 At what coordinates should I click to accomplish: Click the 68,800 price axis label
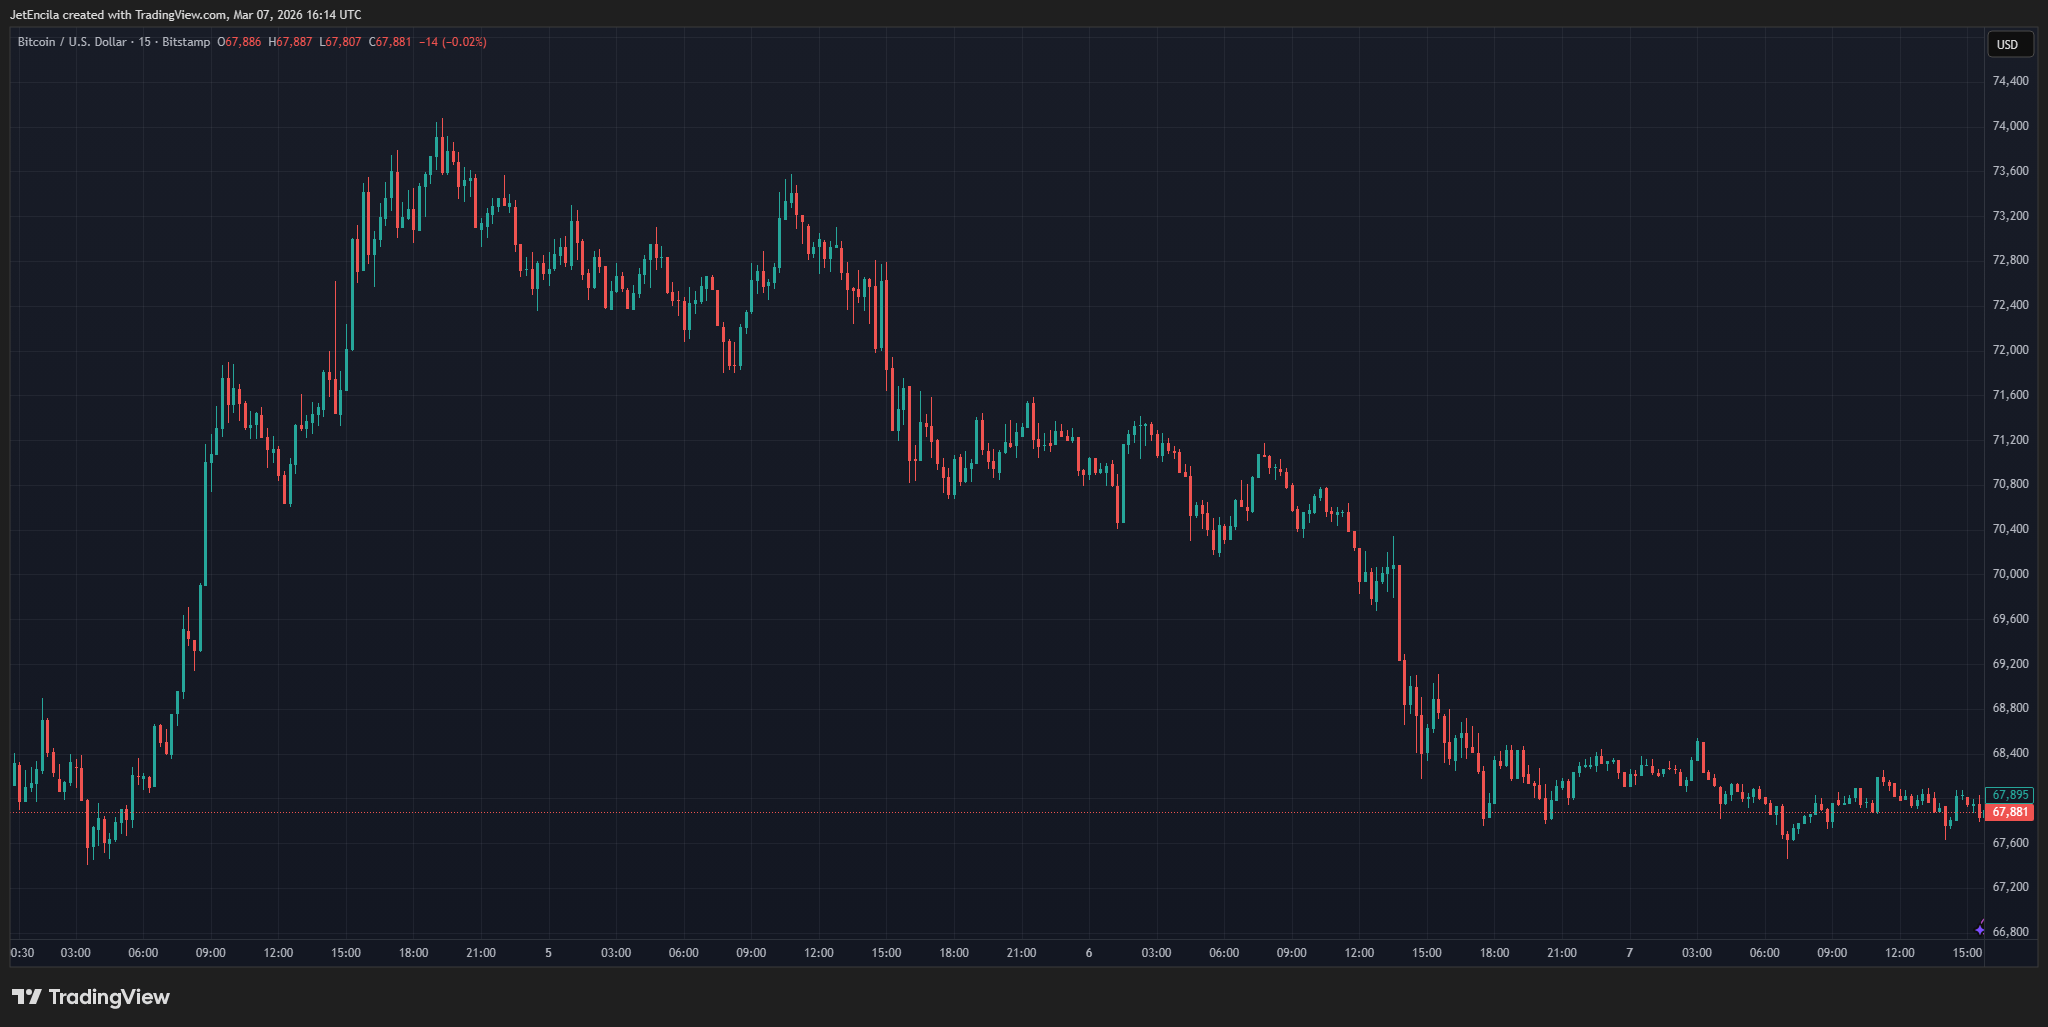[x=2010, y=708]
